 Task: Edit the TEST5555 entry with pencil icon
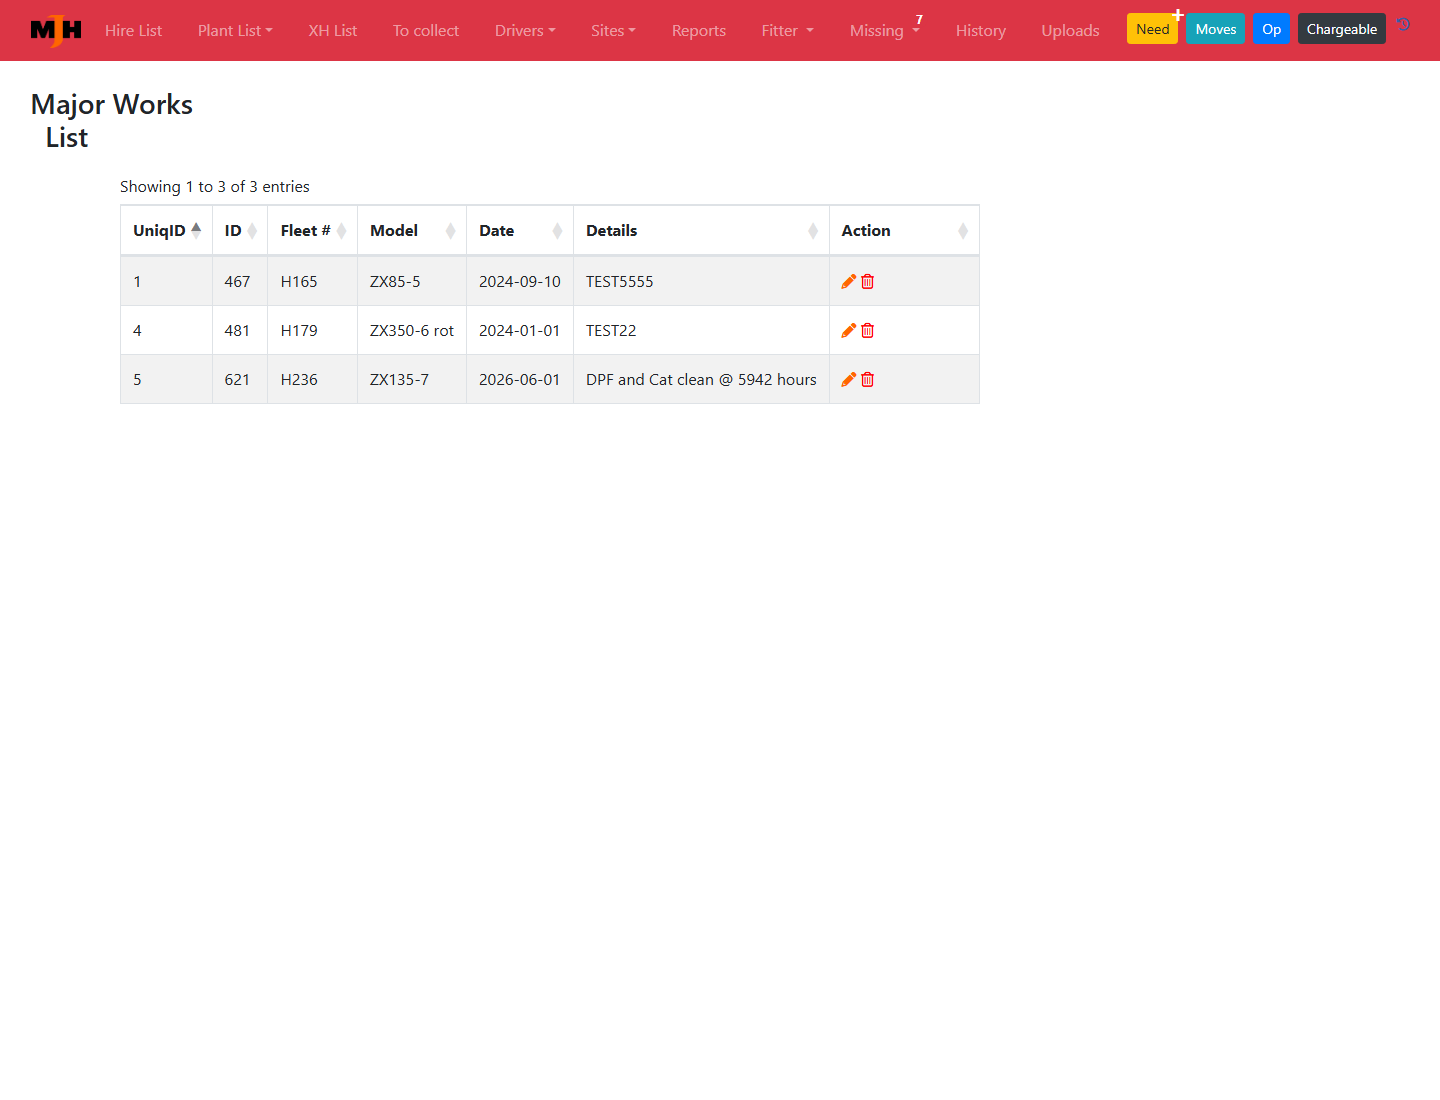[848, 282]
